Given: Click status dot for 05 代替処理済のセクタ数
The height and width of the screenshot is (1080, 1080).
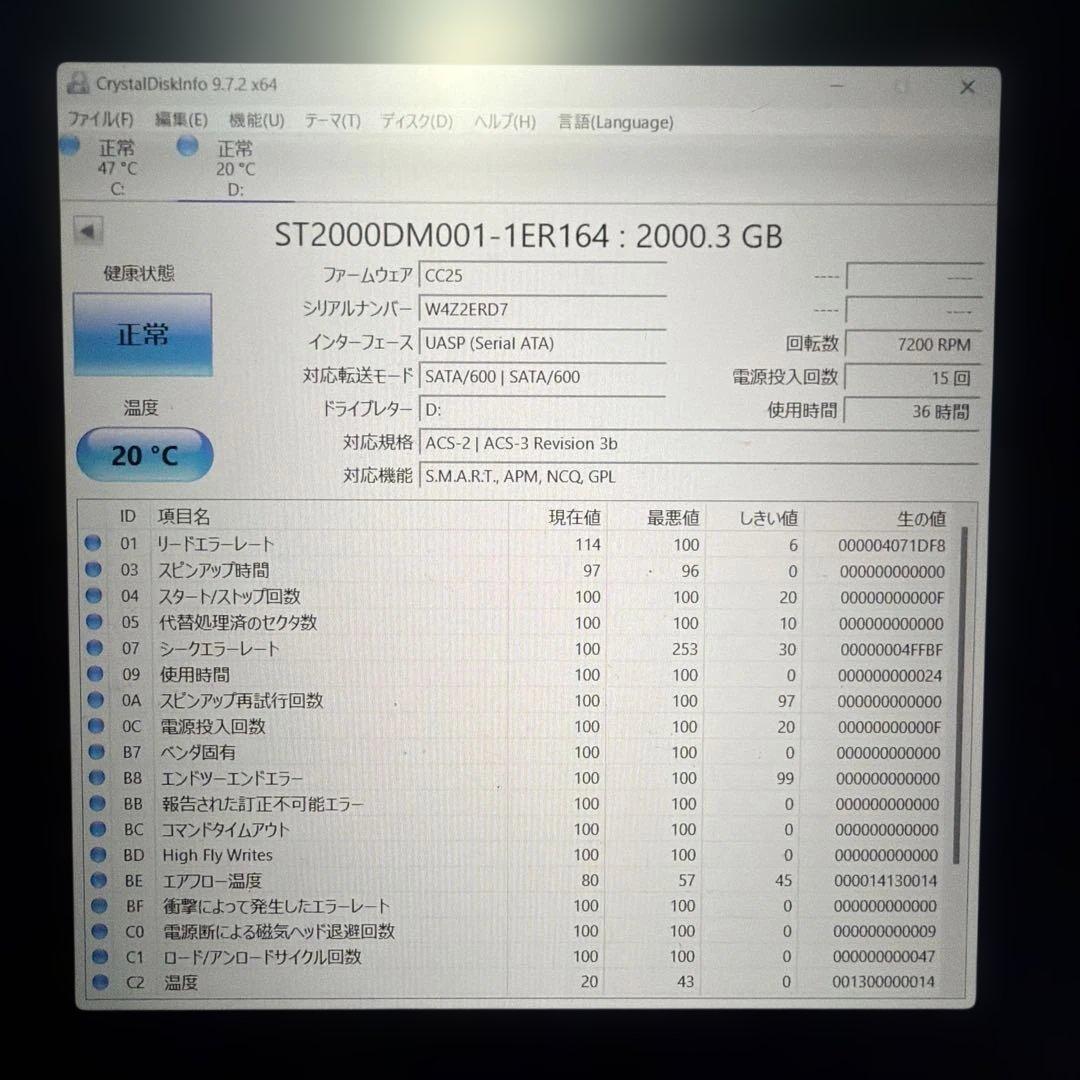Looking at the screenshot, I should coord(94,622).
